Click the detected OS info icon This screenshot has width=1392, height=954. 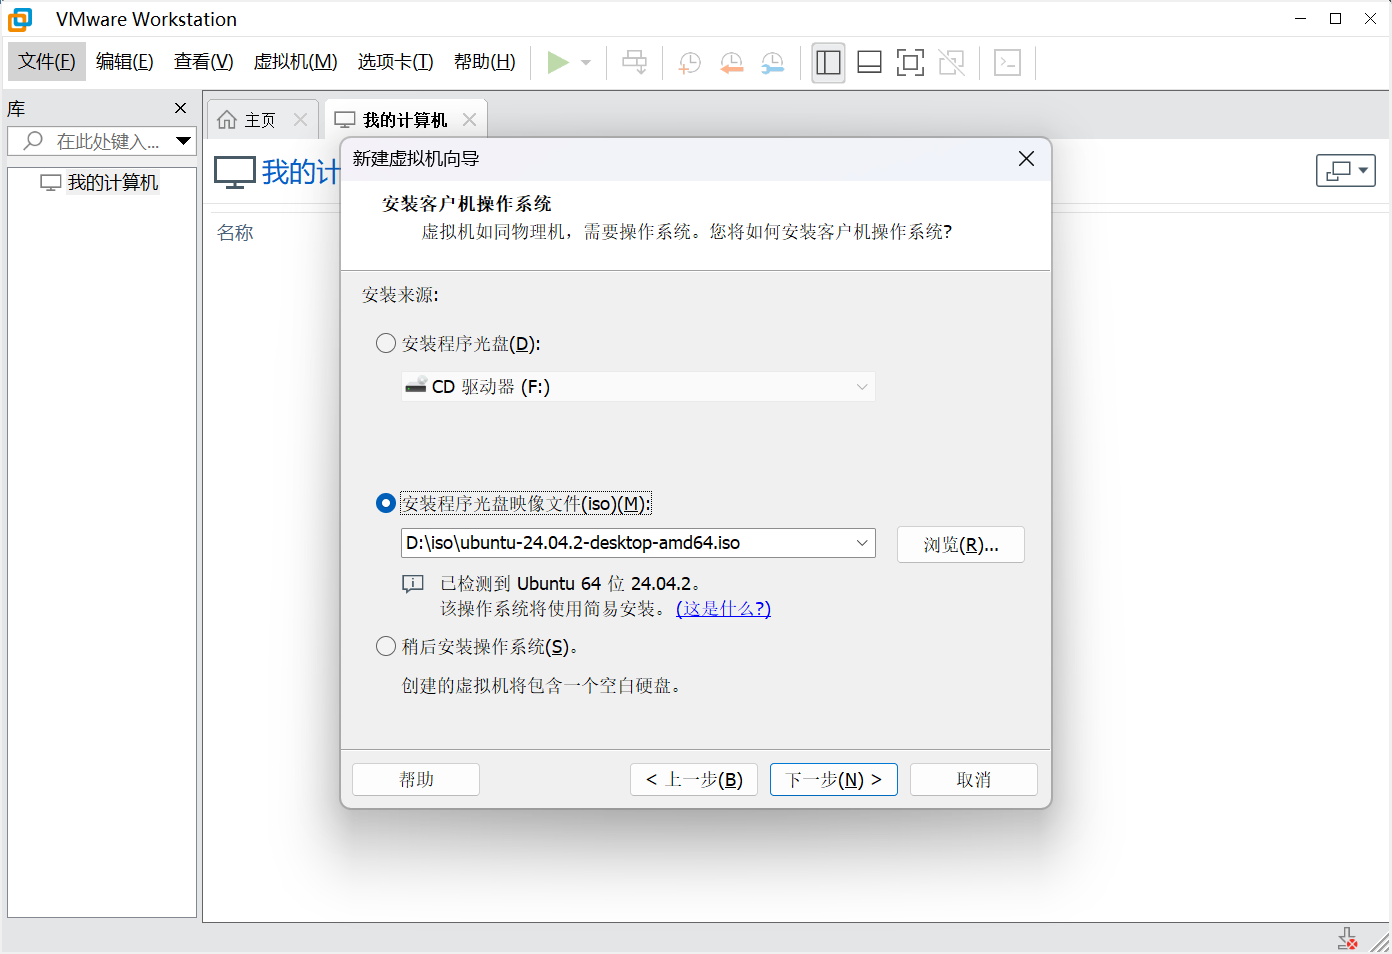tap(413, 583)
